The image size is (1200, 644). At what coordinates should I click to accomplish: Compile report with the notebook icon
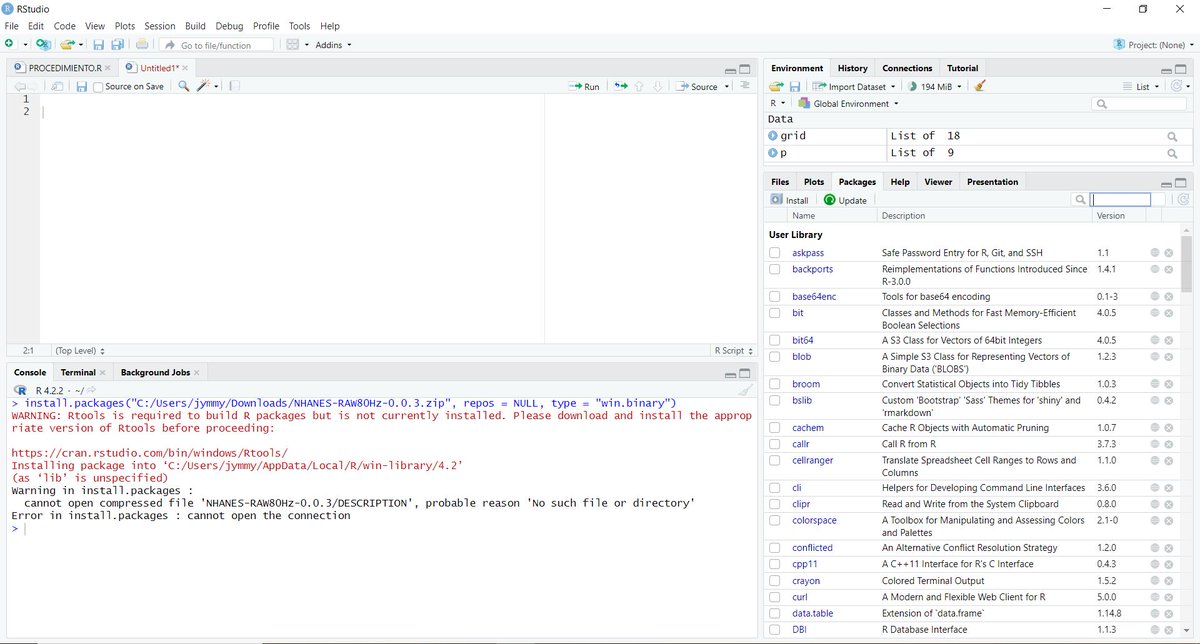point(235,86)
